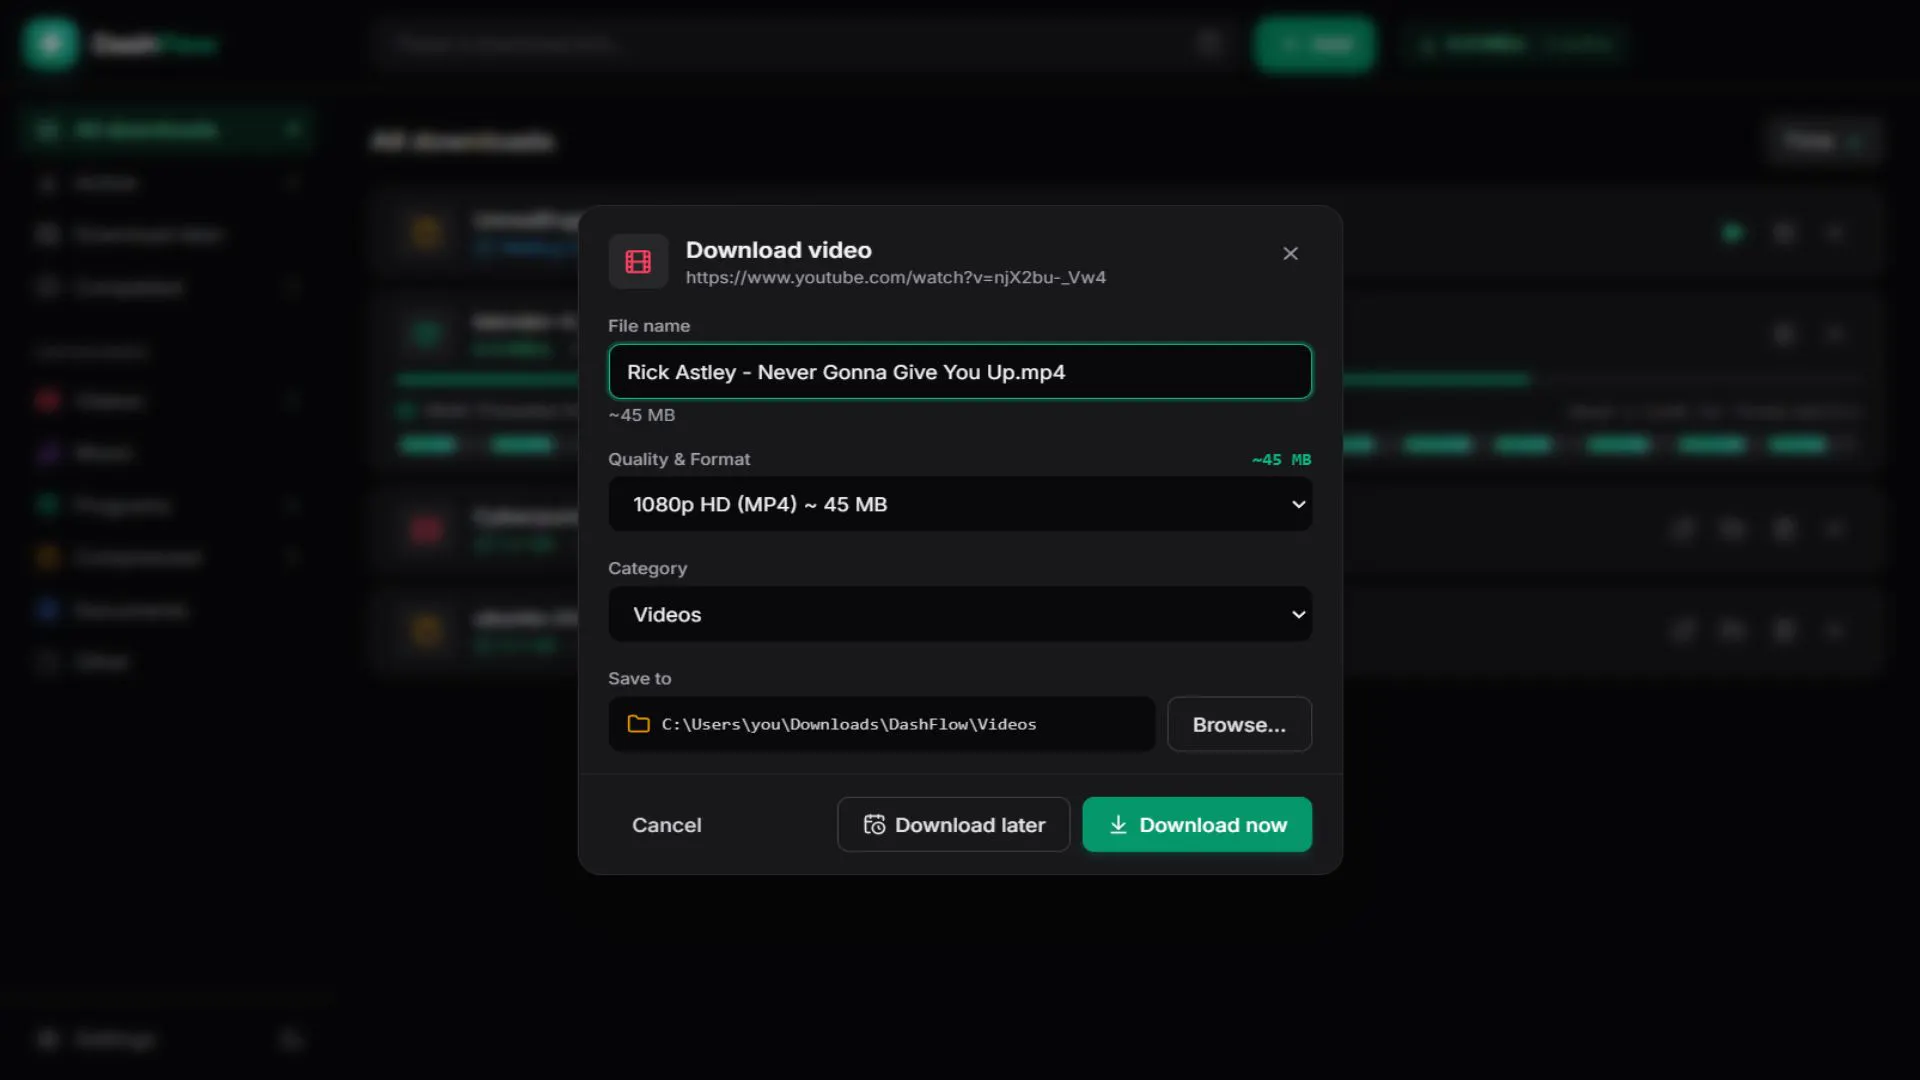The image size is (1920, 1080).
Task: Click the Download now button
Action: 1197,825
